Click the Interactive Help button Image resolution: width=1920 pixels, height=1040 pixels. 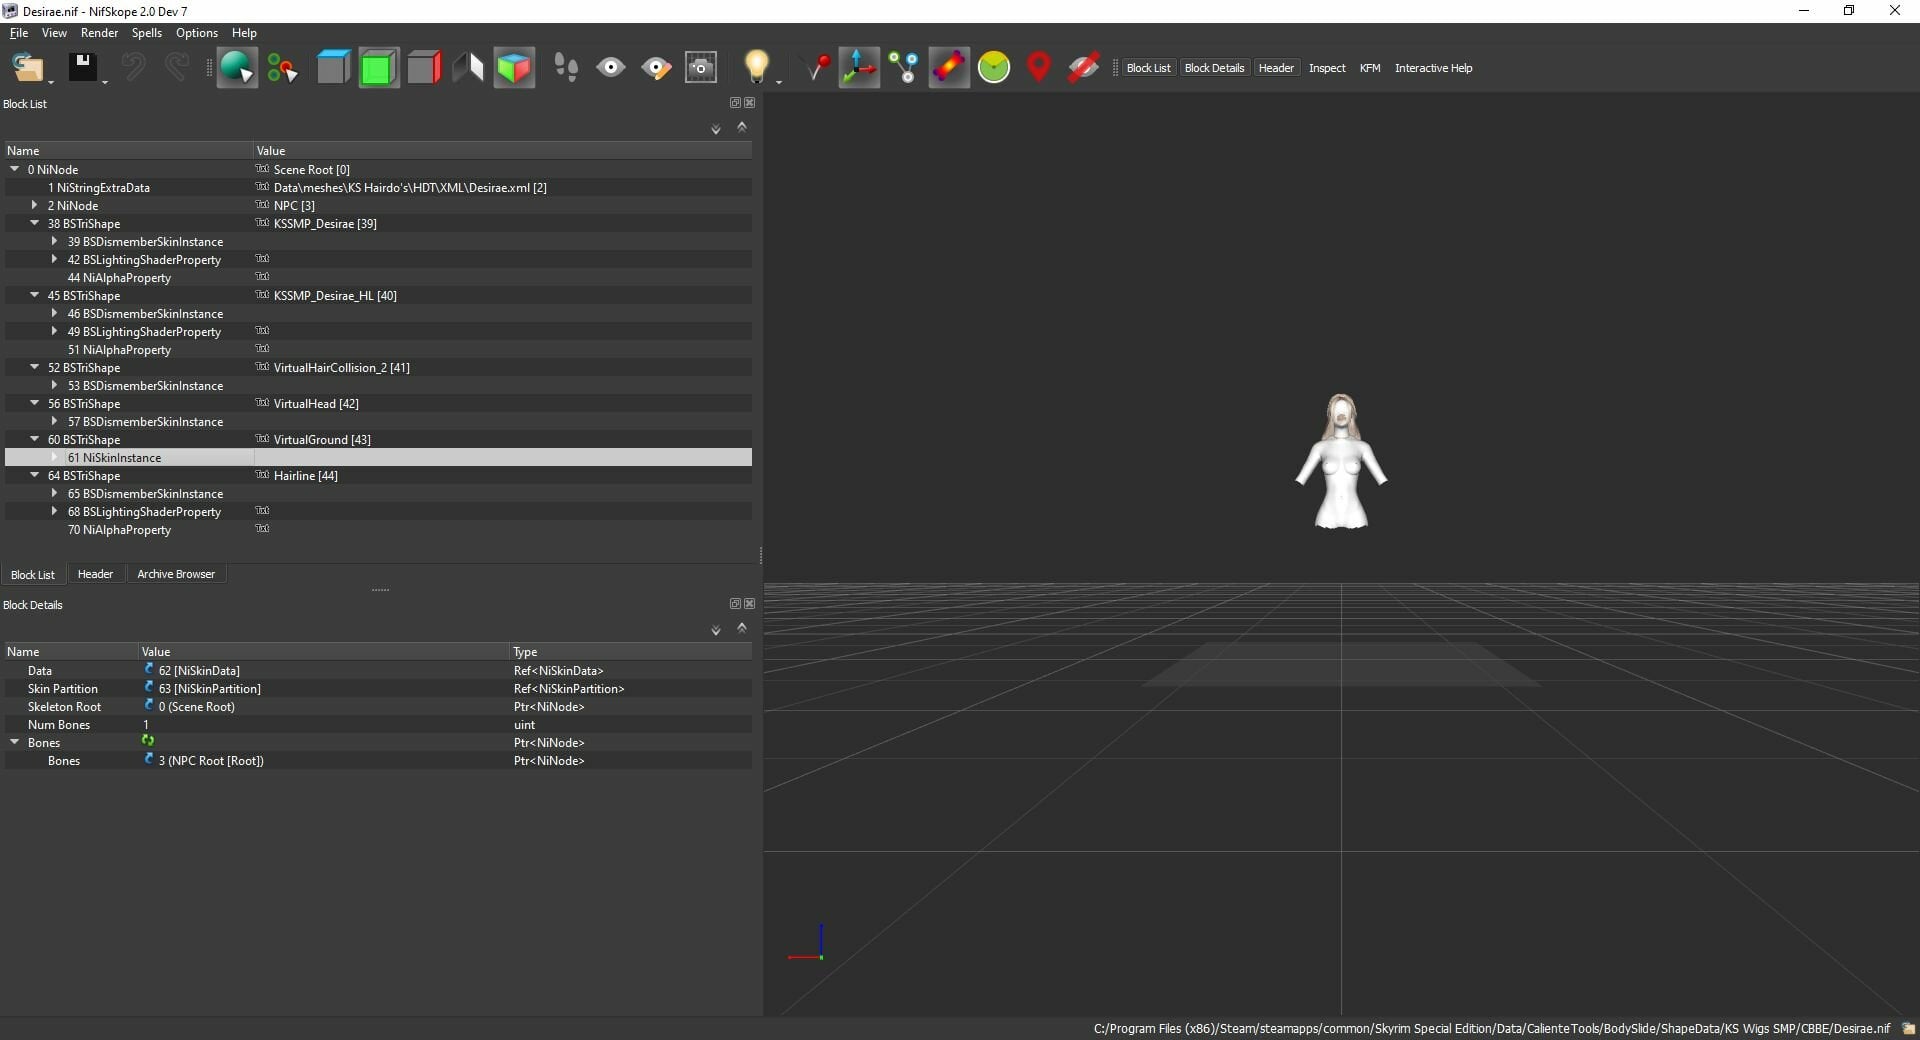click(1433, 68)
